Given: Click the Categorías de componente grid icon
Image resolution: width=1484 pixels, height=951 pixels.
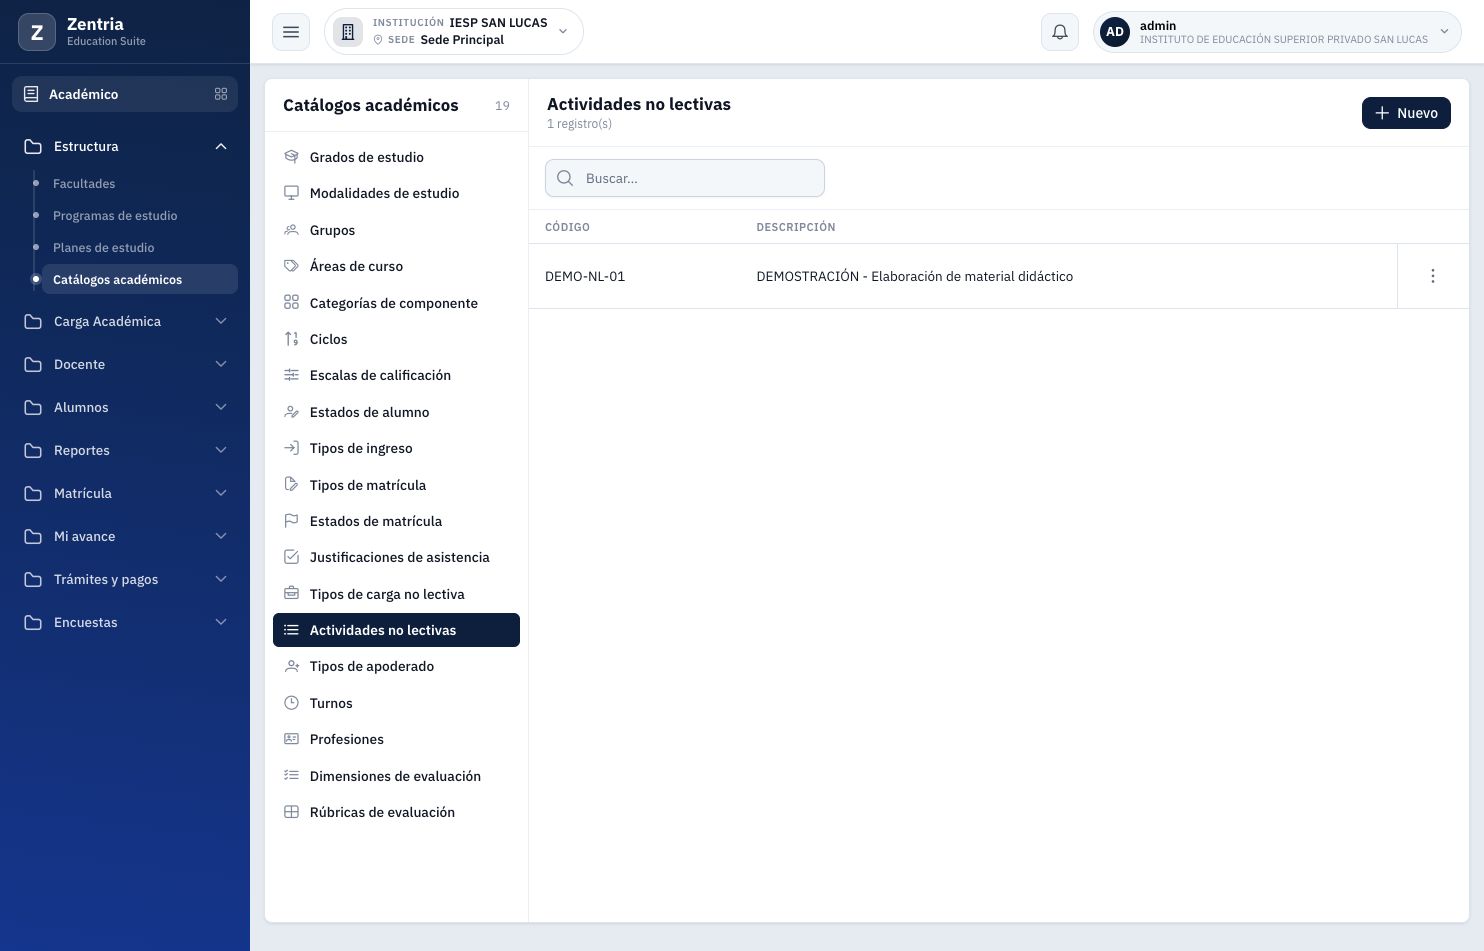Looking at the screenshot, I should coord(291,302).
